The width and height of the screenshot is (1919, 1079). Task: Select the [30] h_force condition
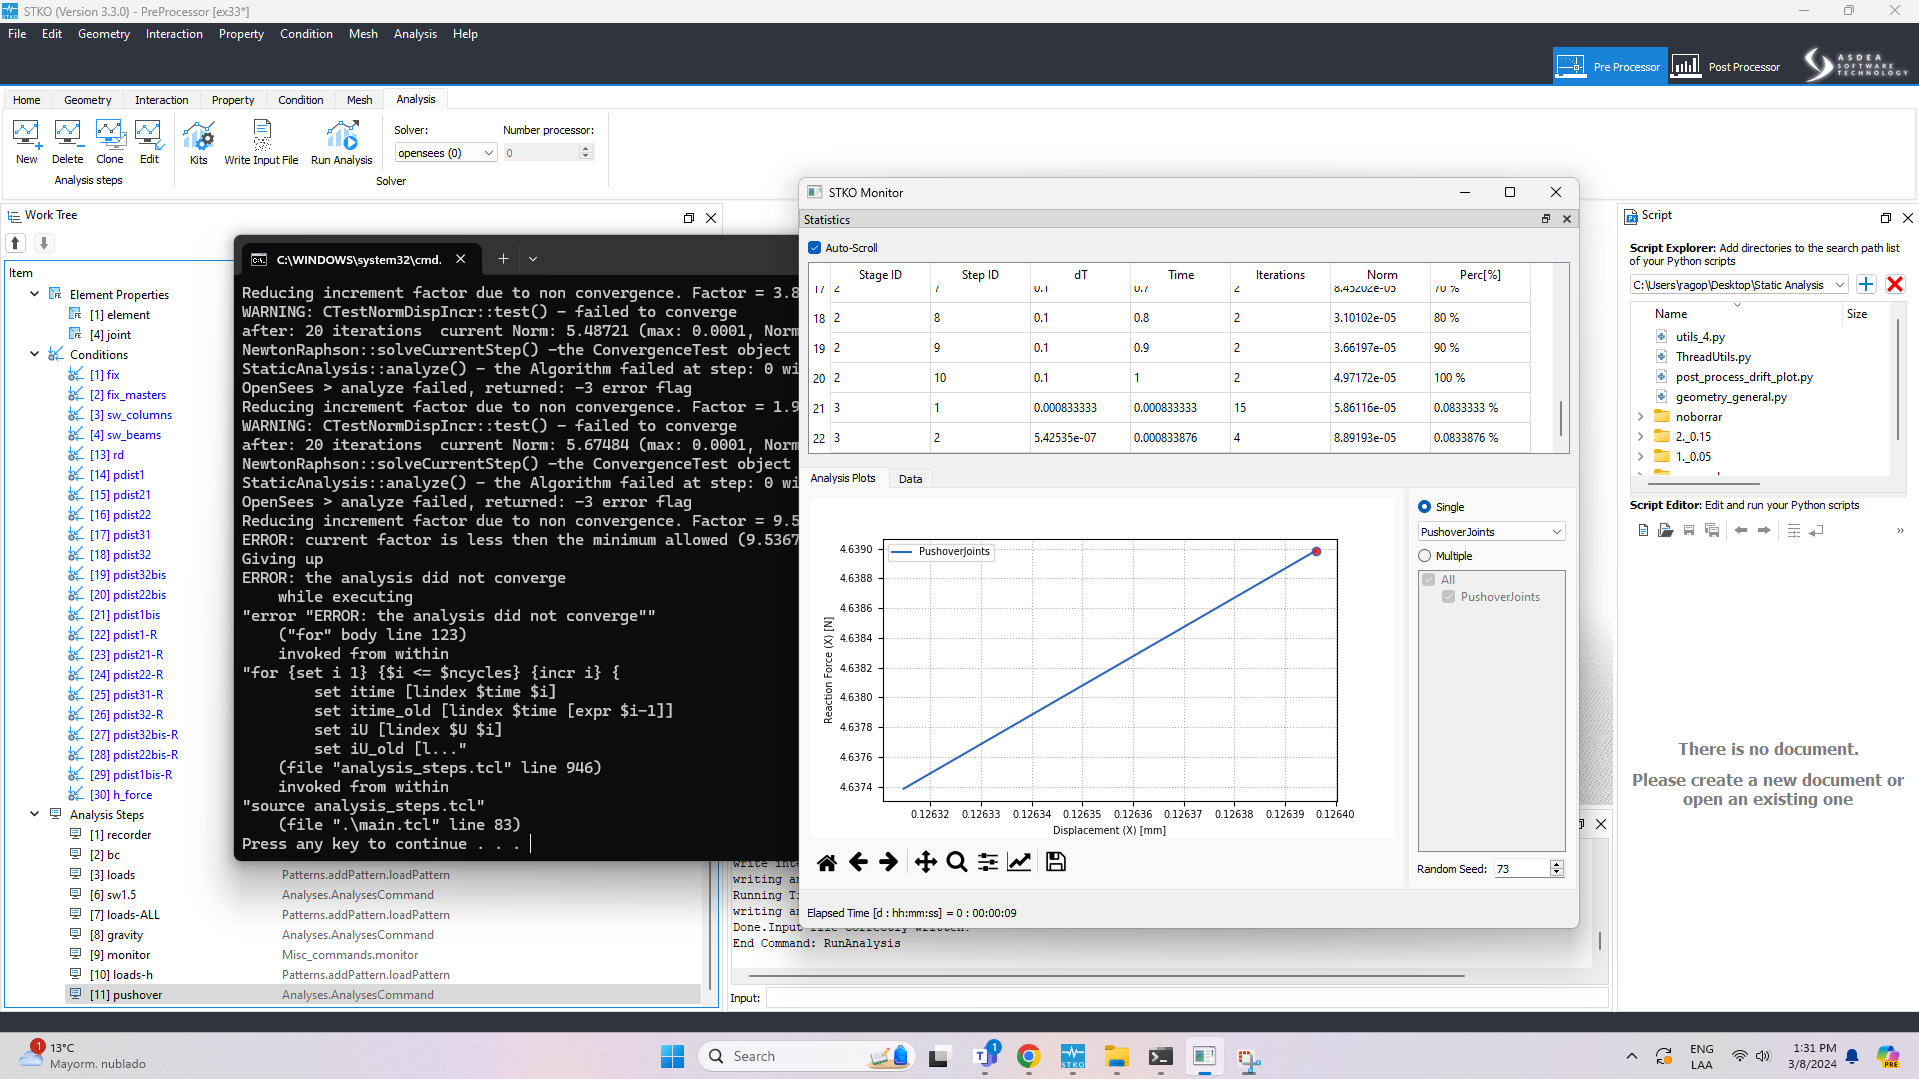pyautogui.click(x=121, y=795)
